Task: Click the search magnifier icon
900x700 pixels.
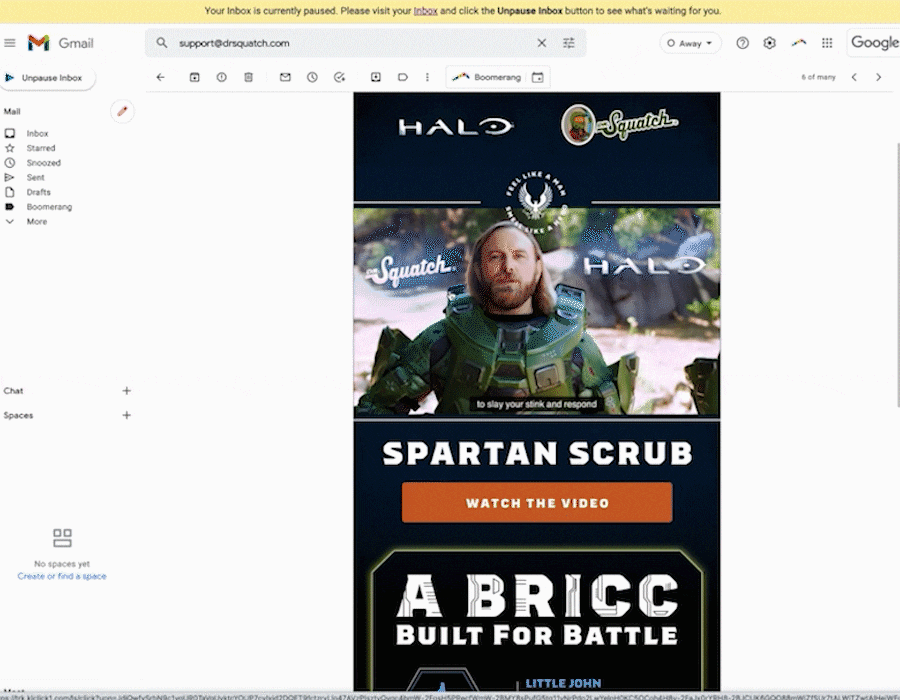Action: [x=162, y=43]
